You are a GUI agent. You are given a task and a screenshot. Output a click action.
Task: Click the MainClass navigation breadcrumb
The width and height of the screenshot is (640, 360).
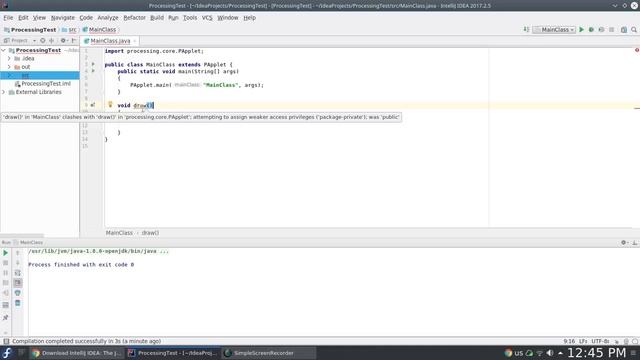99,30
